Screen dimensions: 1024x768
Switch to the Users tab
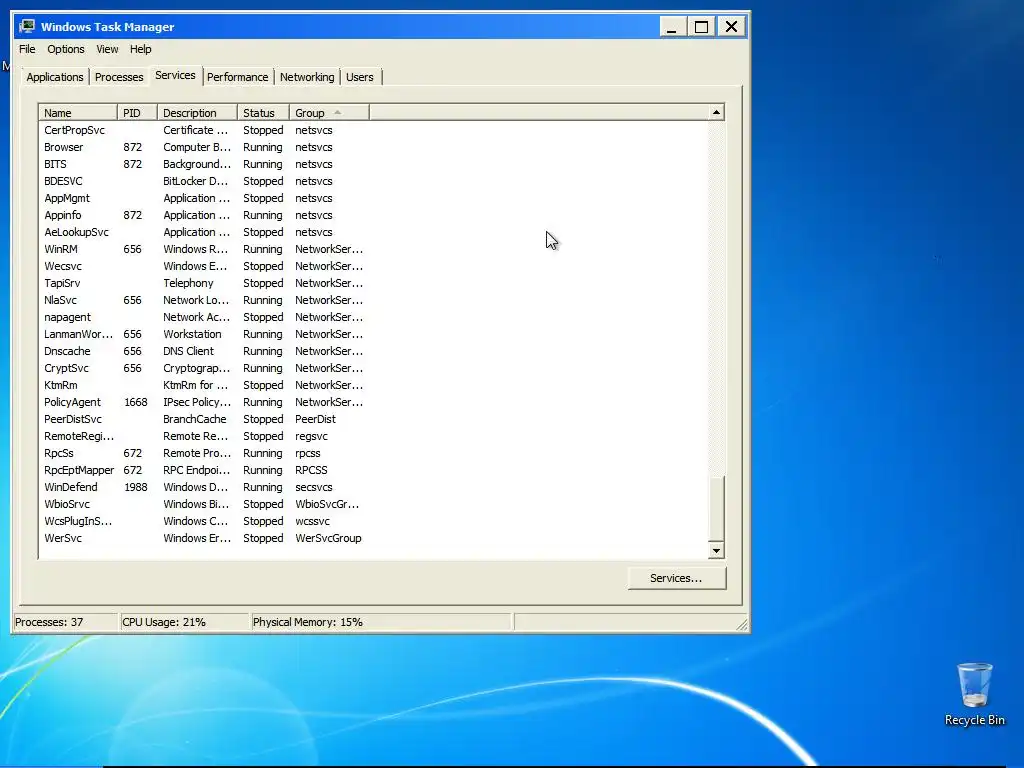(x=360, y=77)
